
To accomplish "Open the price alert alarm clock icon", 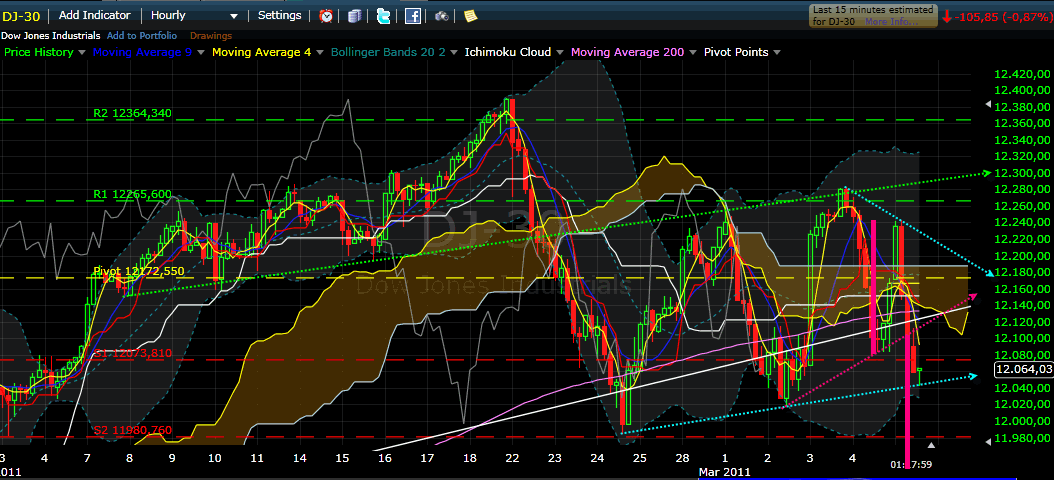I will (x=326, y=15).
